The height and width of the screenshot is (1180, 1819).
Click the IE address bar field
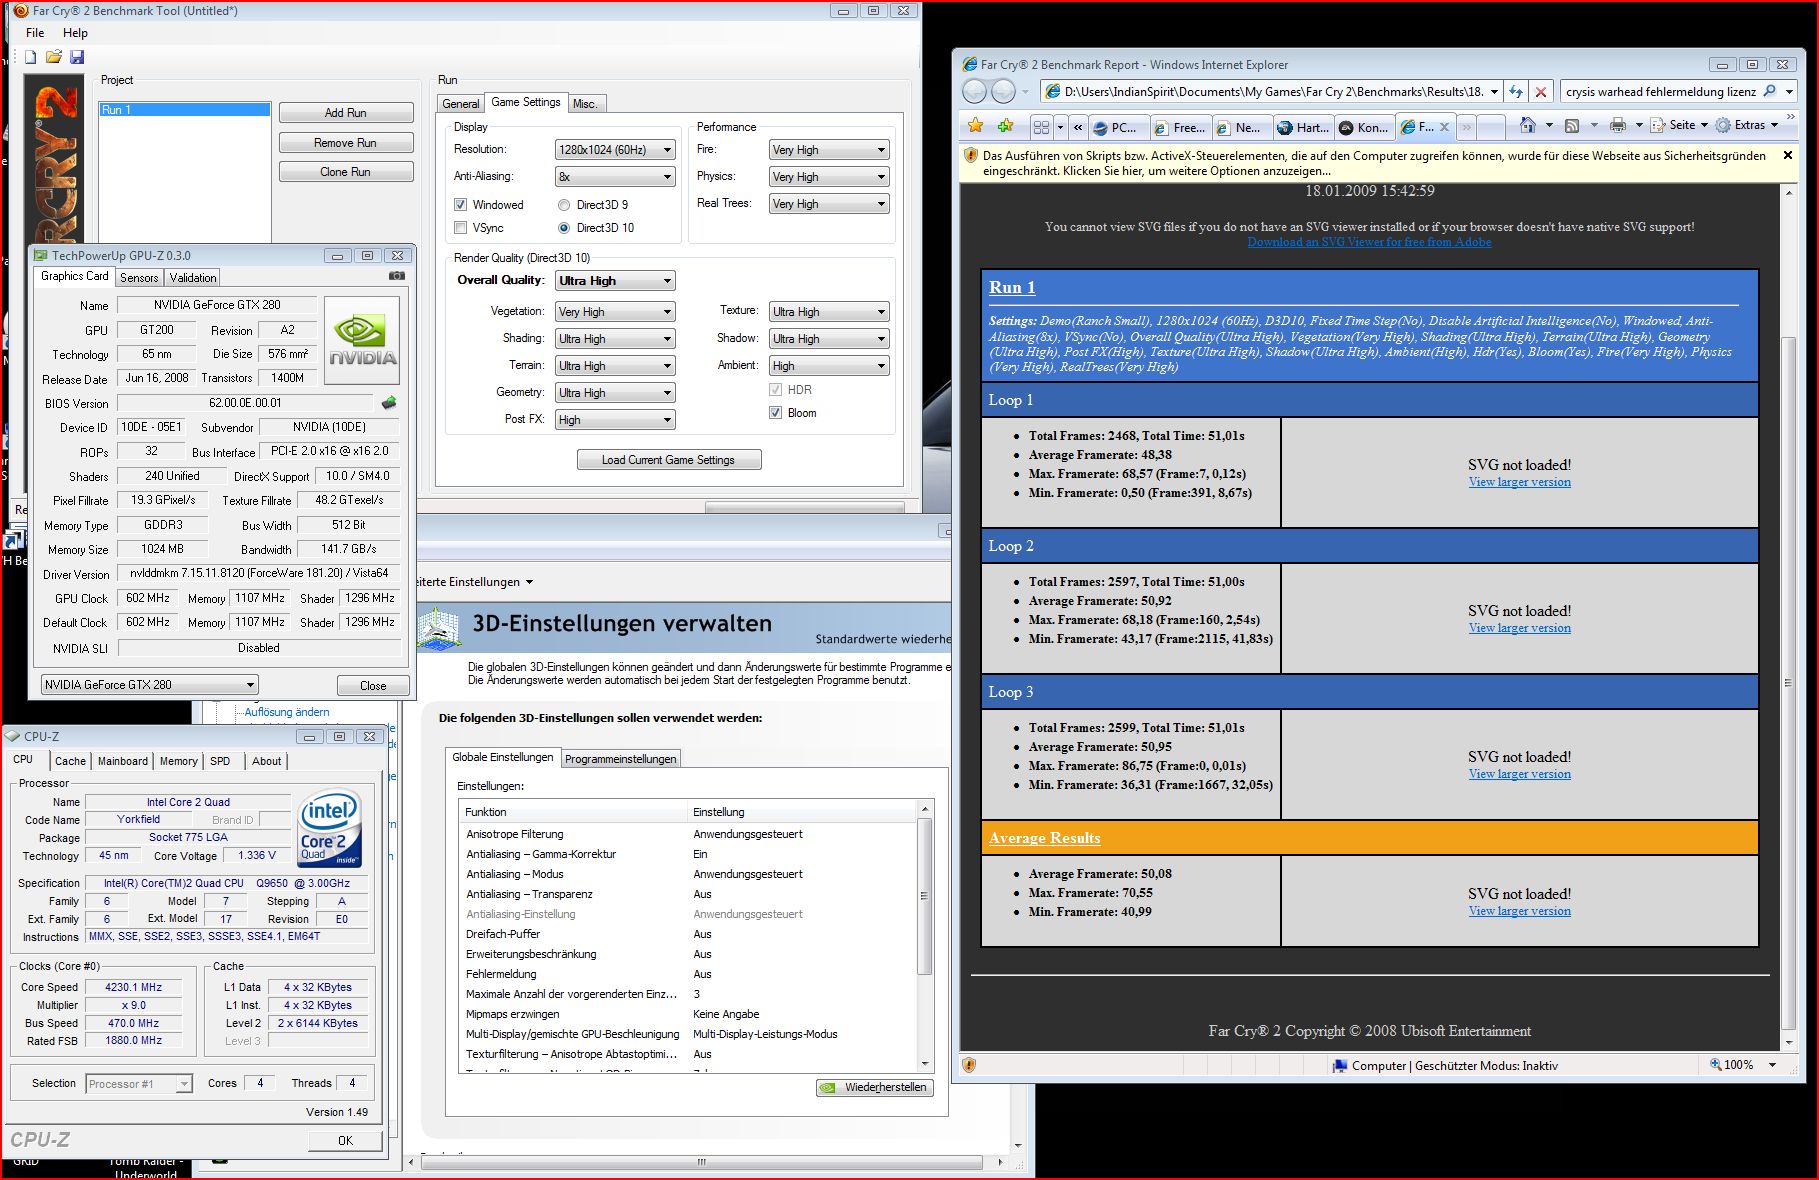(x=1273, y=92)
